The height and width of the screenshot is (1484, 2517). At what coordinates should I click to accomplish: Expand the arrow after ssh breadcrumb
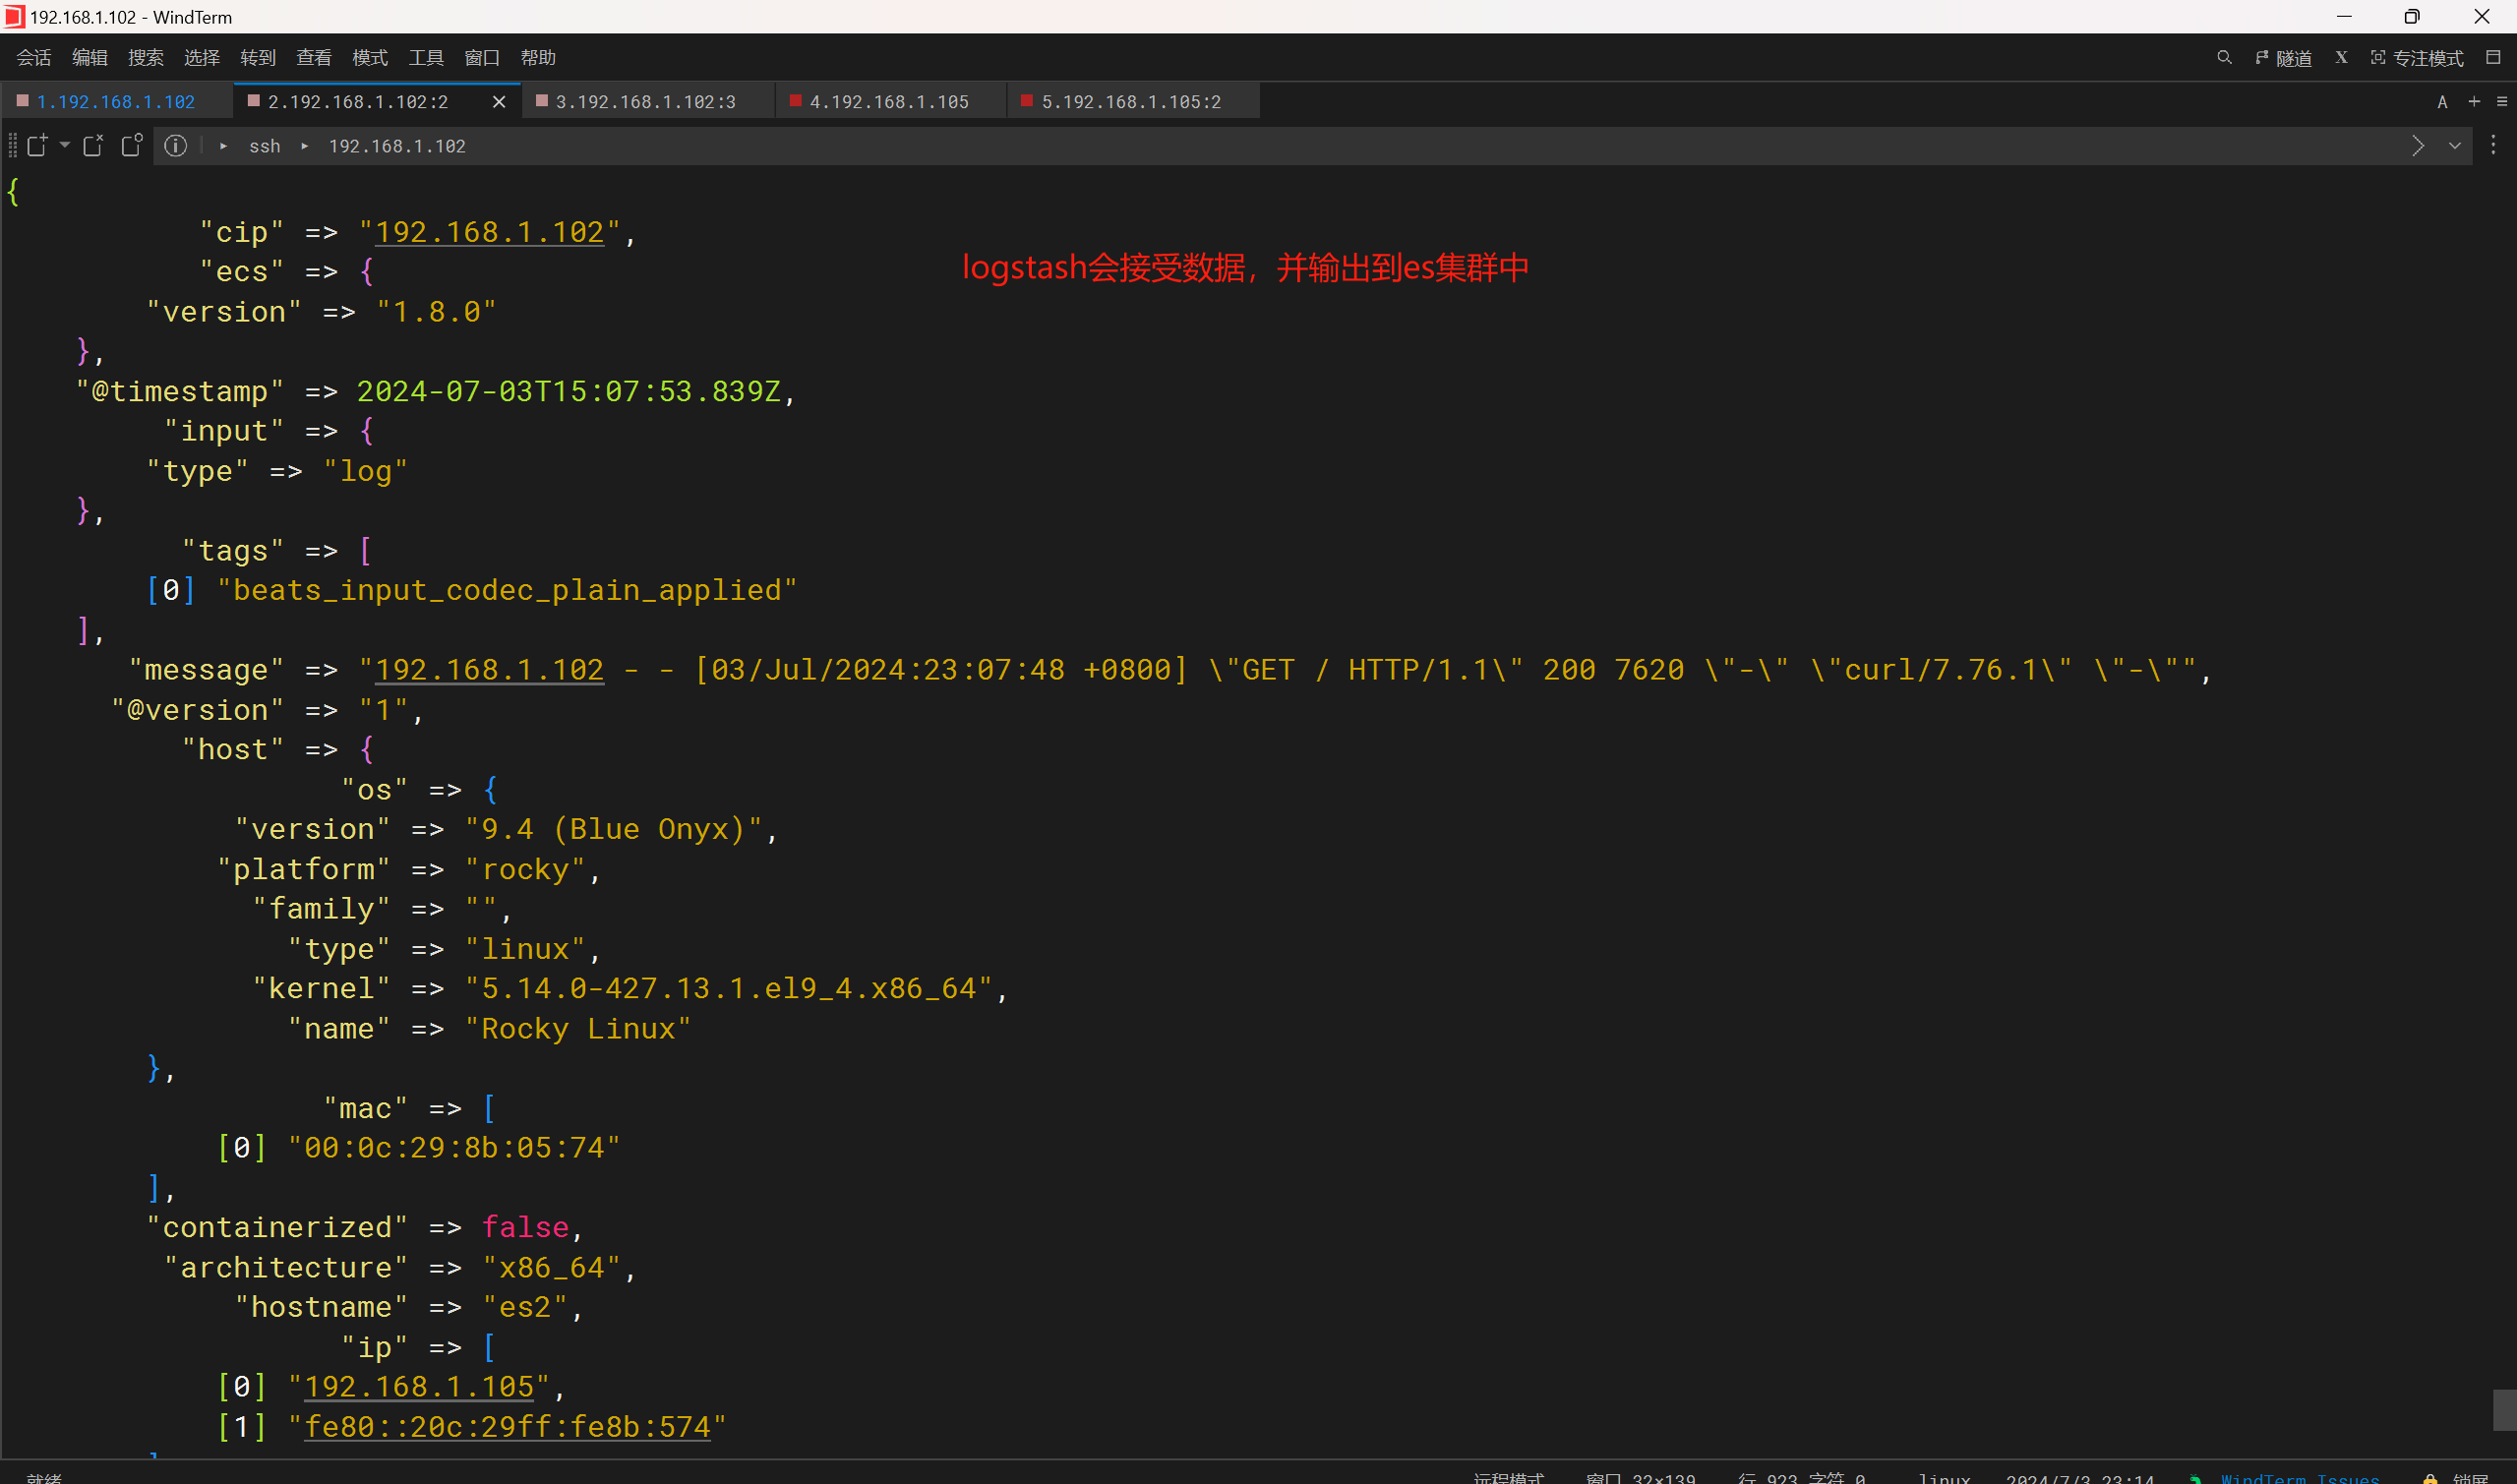click(x=305, y=146)
